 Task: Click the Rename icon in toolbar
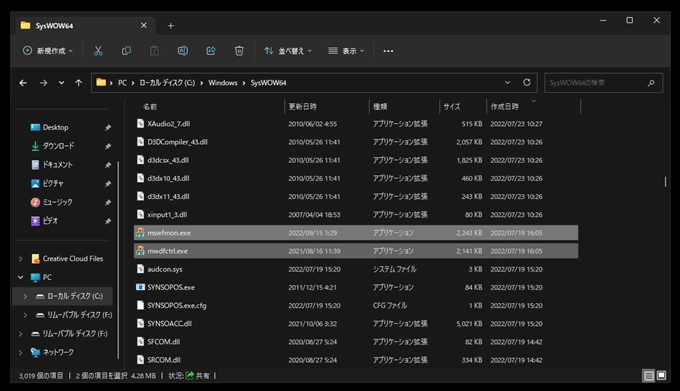pyautogui.click(x=183, y=51)
